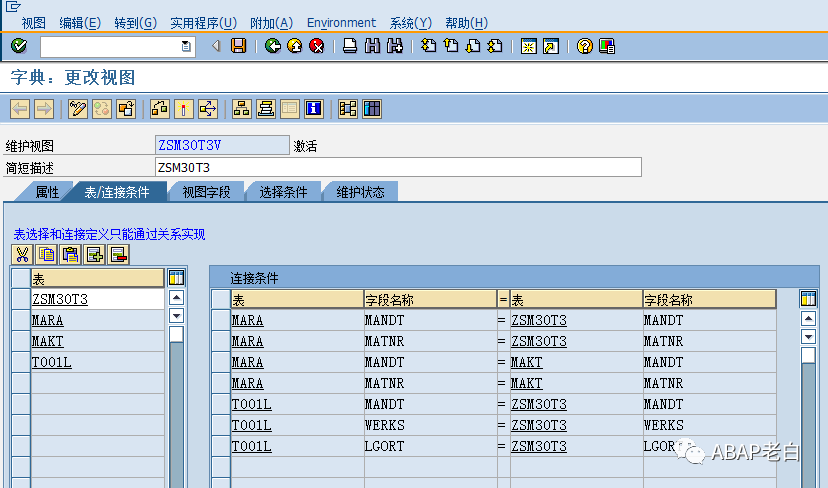Click Find Next binoculars-plus icon
The width and height of the screenshot is (828, 488).
[394, 46]
